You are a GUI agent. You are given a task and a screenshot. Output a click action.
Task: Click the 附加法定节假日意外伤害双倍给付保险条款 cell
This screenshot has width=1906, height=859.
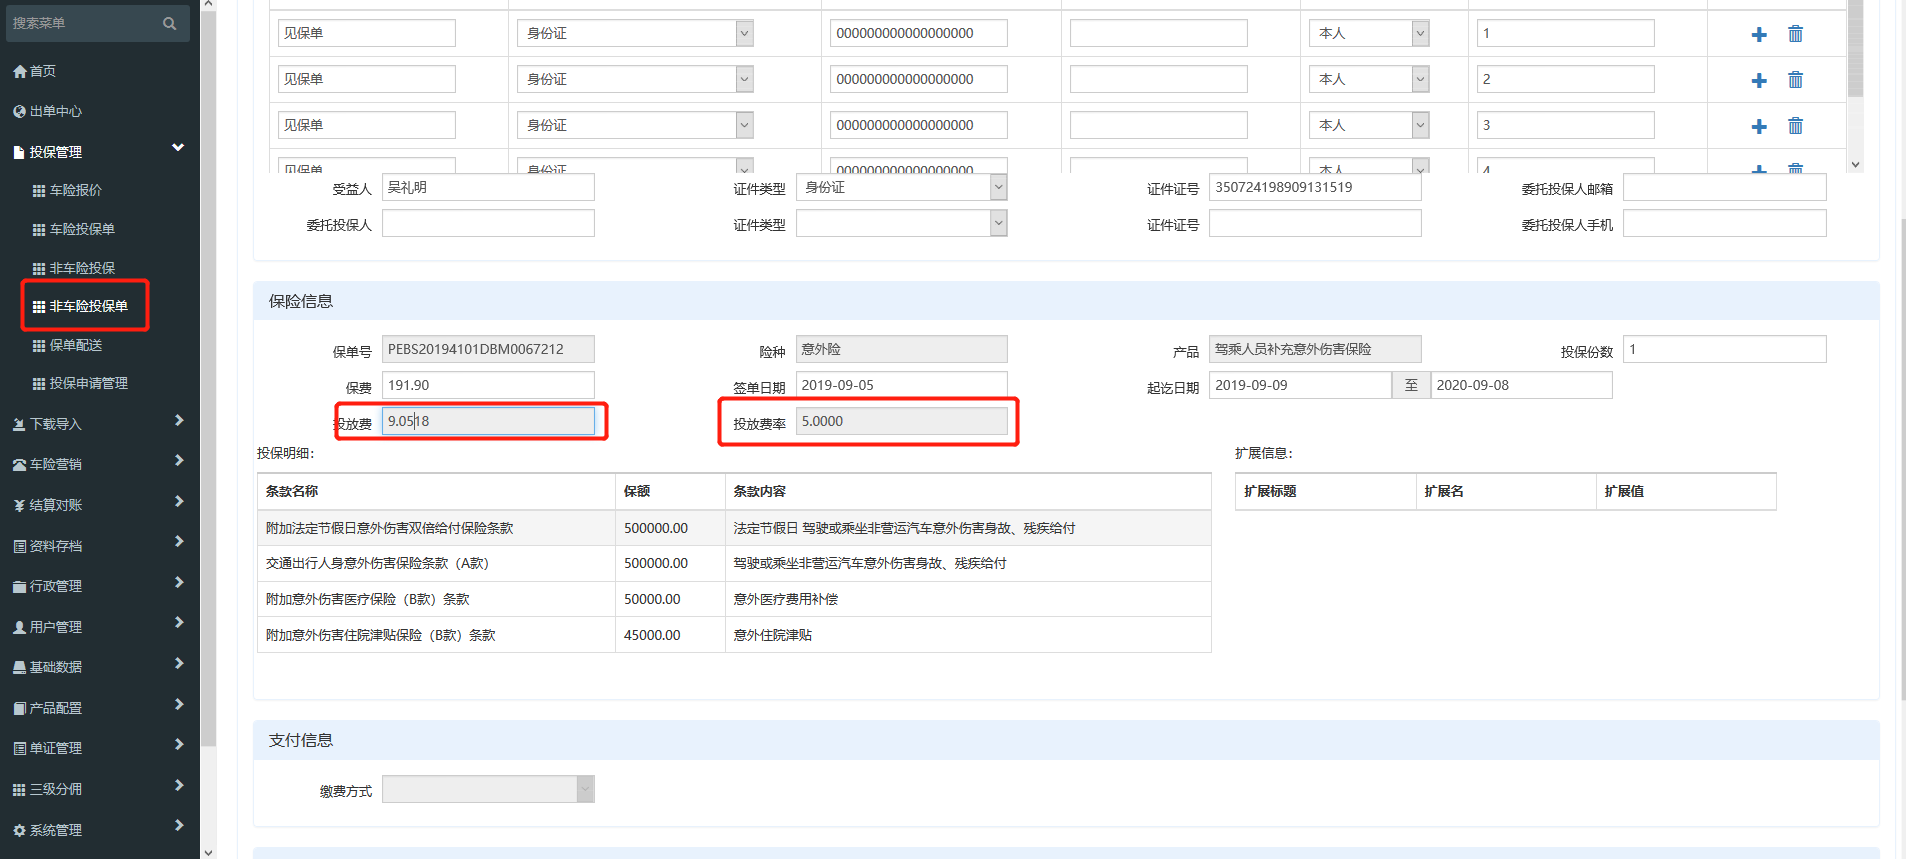(x=436, y=528)
